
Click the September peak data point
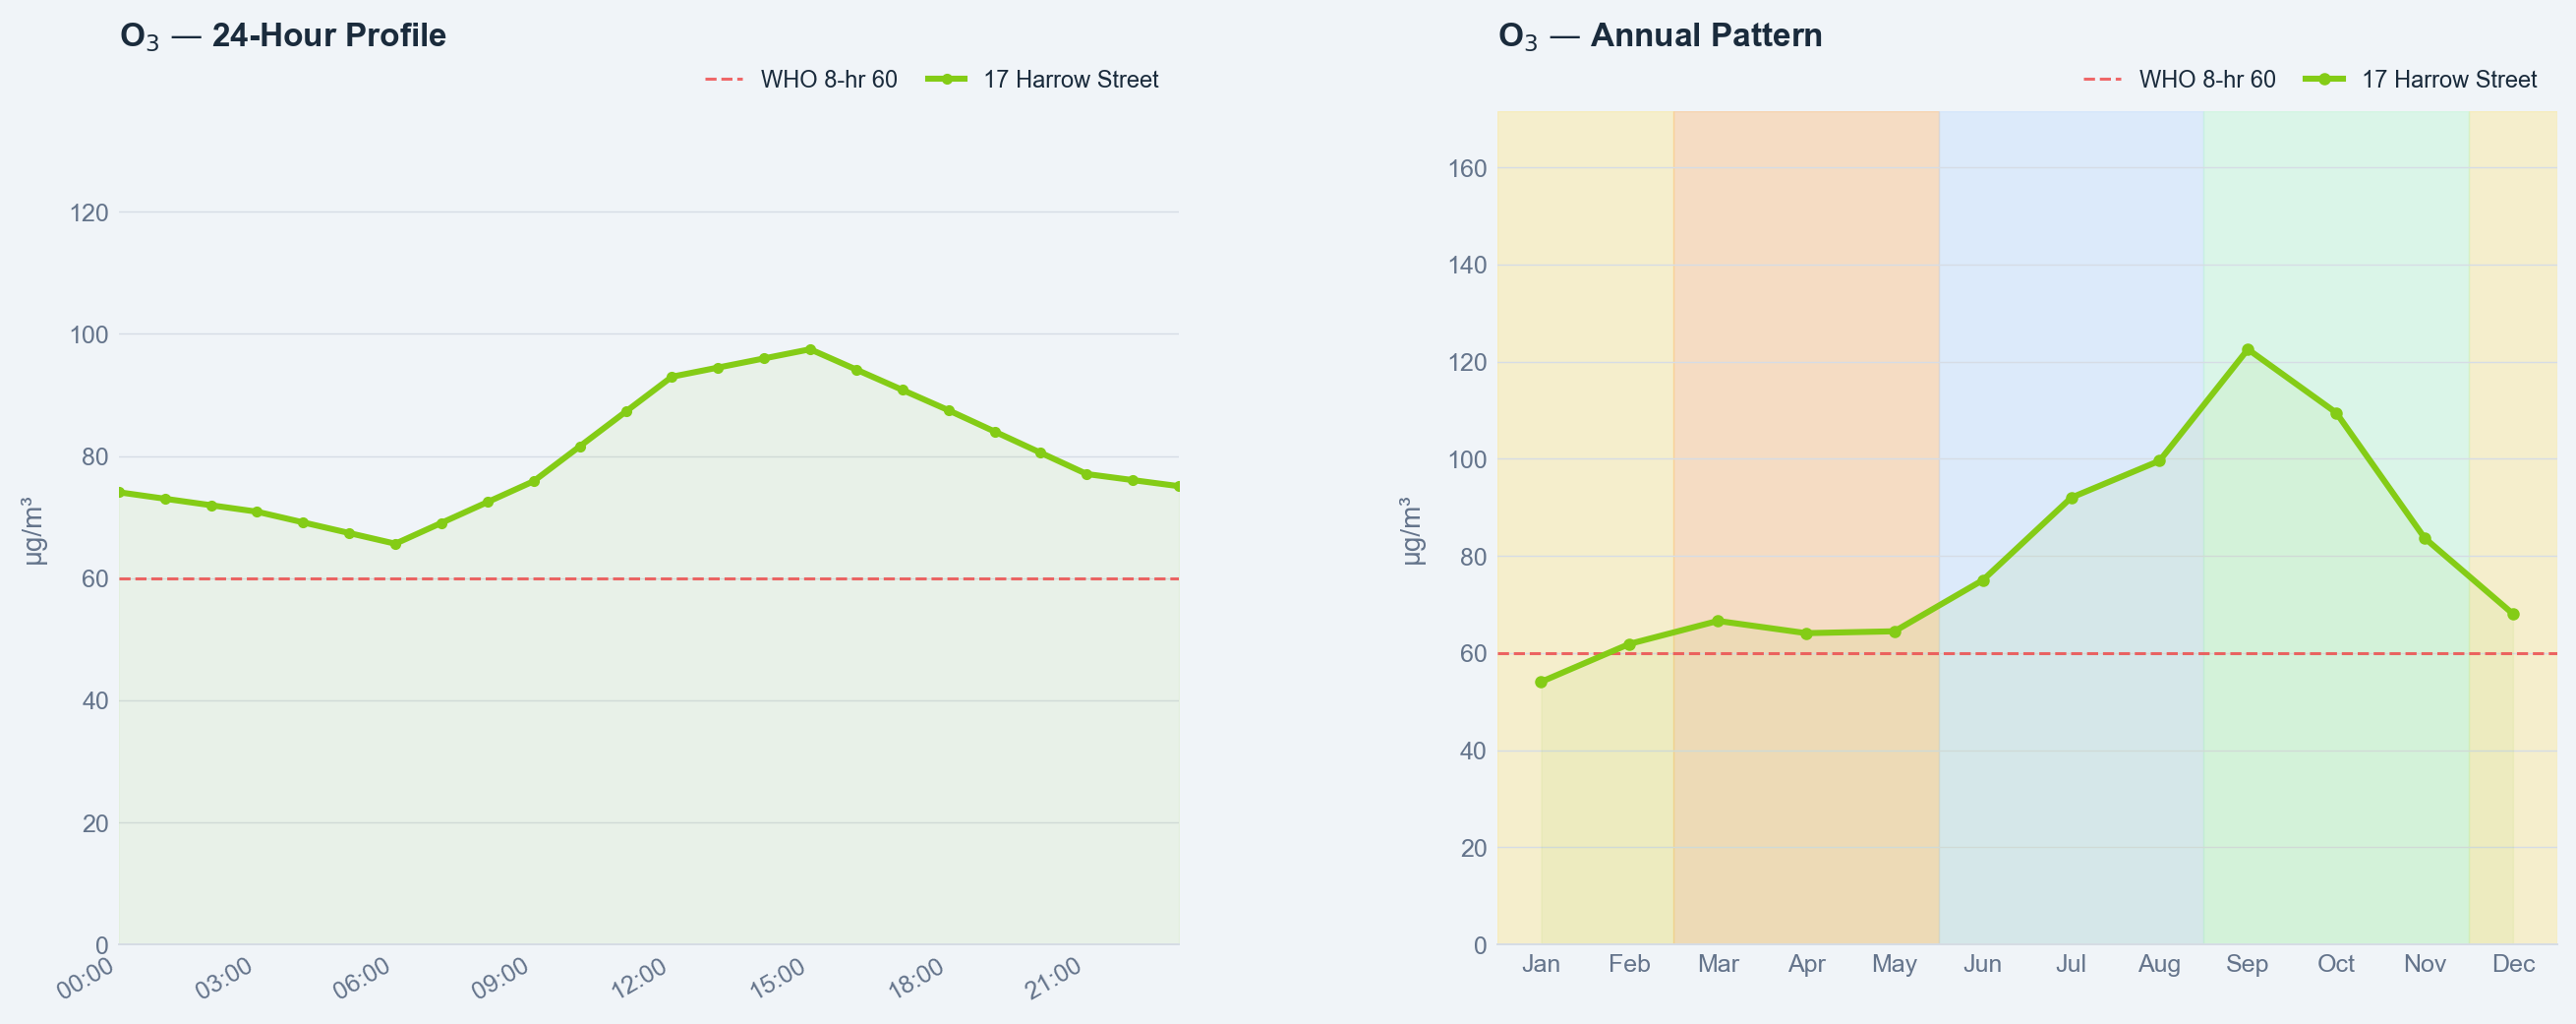point(2248,350)
